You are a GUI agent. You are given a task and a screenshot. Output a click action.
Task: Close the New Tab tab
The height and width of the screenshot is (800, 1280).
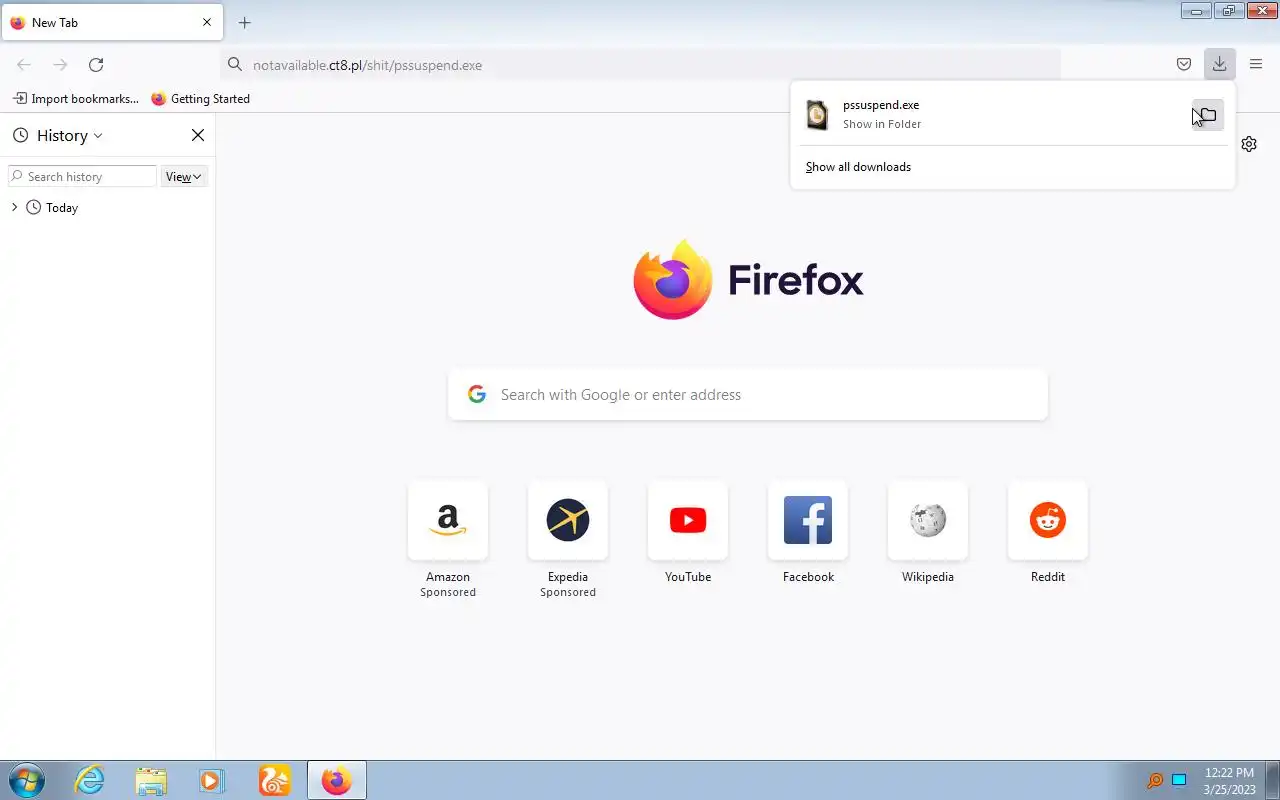(207, 22)
